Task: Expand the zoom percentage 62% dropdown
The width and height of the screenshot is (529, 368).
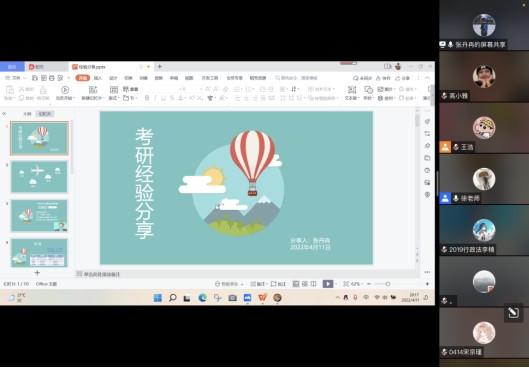Action: pos(358,284)
